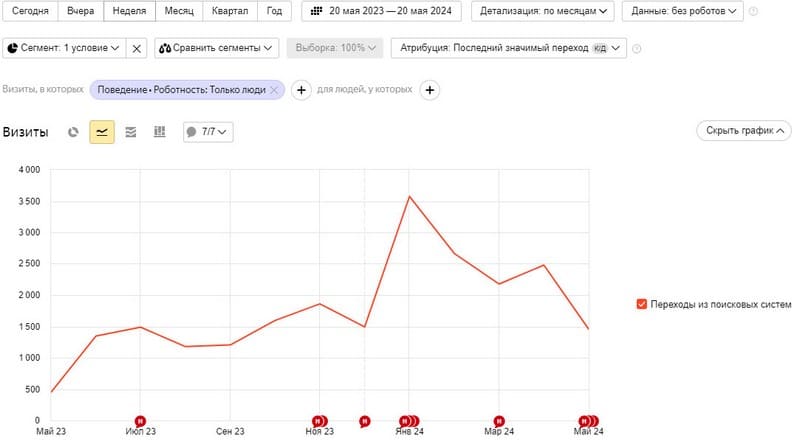Open the Детализация: по месяцам dropdown
This screenshot has width=800, height=442.
(543, 11)
